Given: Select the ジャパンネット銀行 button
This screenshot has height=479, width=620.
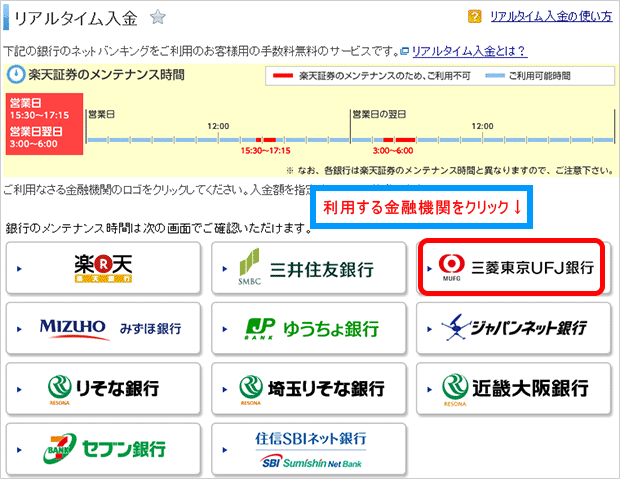Looking at the screenshot, I should coord(514,329).
